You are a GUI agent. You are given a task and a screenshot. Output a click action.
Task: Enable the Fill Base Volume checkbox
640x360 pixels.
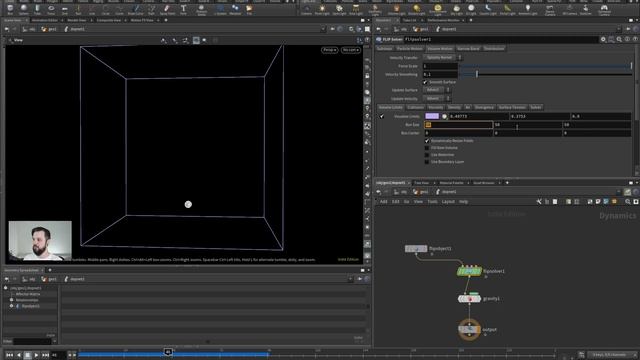pyautogui.click(x=427, y=148)
